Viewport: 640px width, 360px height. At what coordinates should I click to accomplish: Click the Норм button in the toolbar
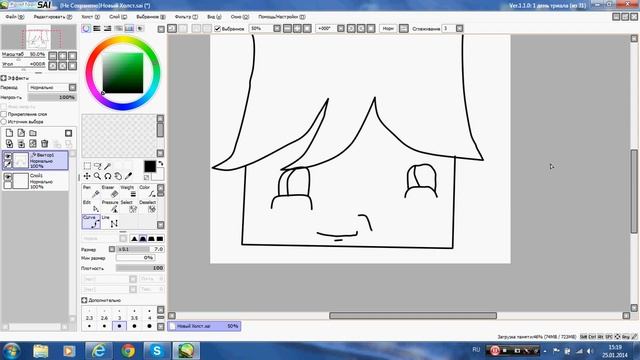(388, 29)
